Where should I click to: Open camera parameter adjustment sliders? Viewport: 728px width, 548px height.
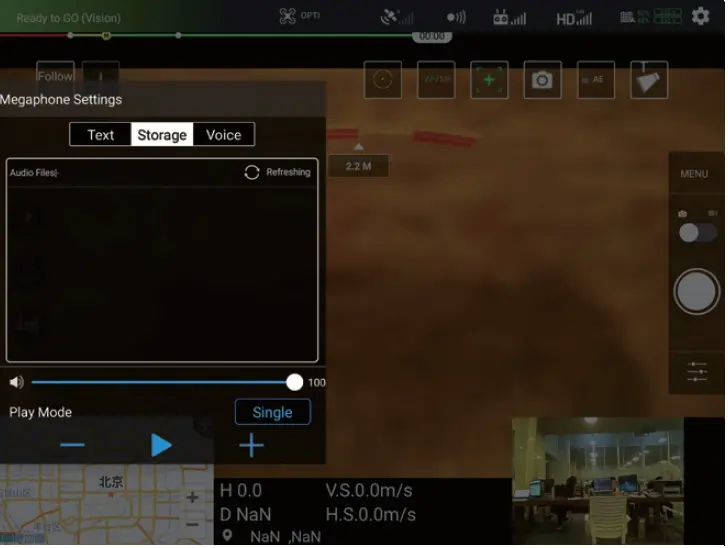(697, 371)
